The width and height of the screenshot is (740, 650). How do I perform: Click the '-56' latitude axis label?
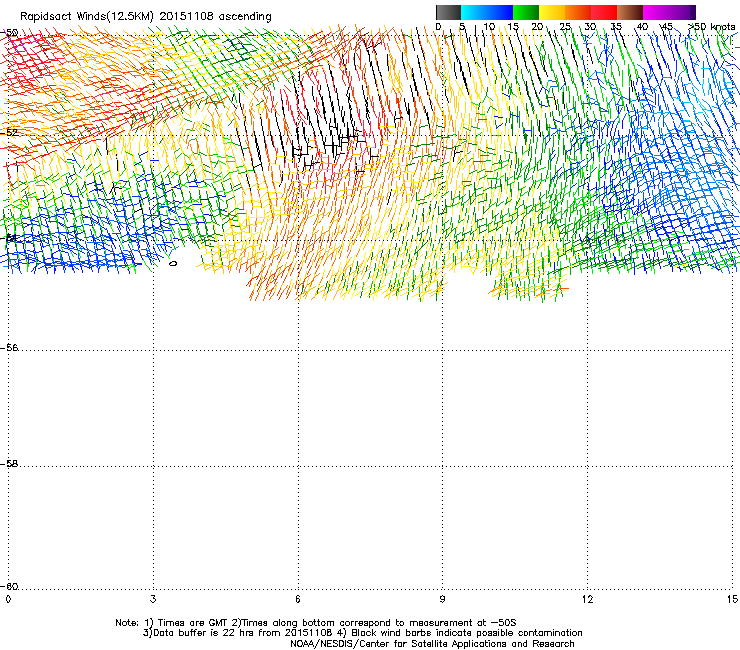tap(9, 348)
